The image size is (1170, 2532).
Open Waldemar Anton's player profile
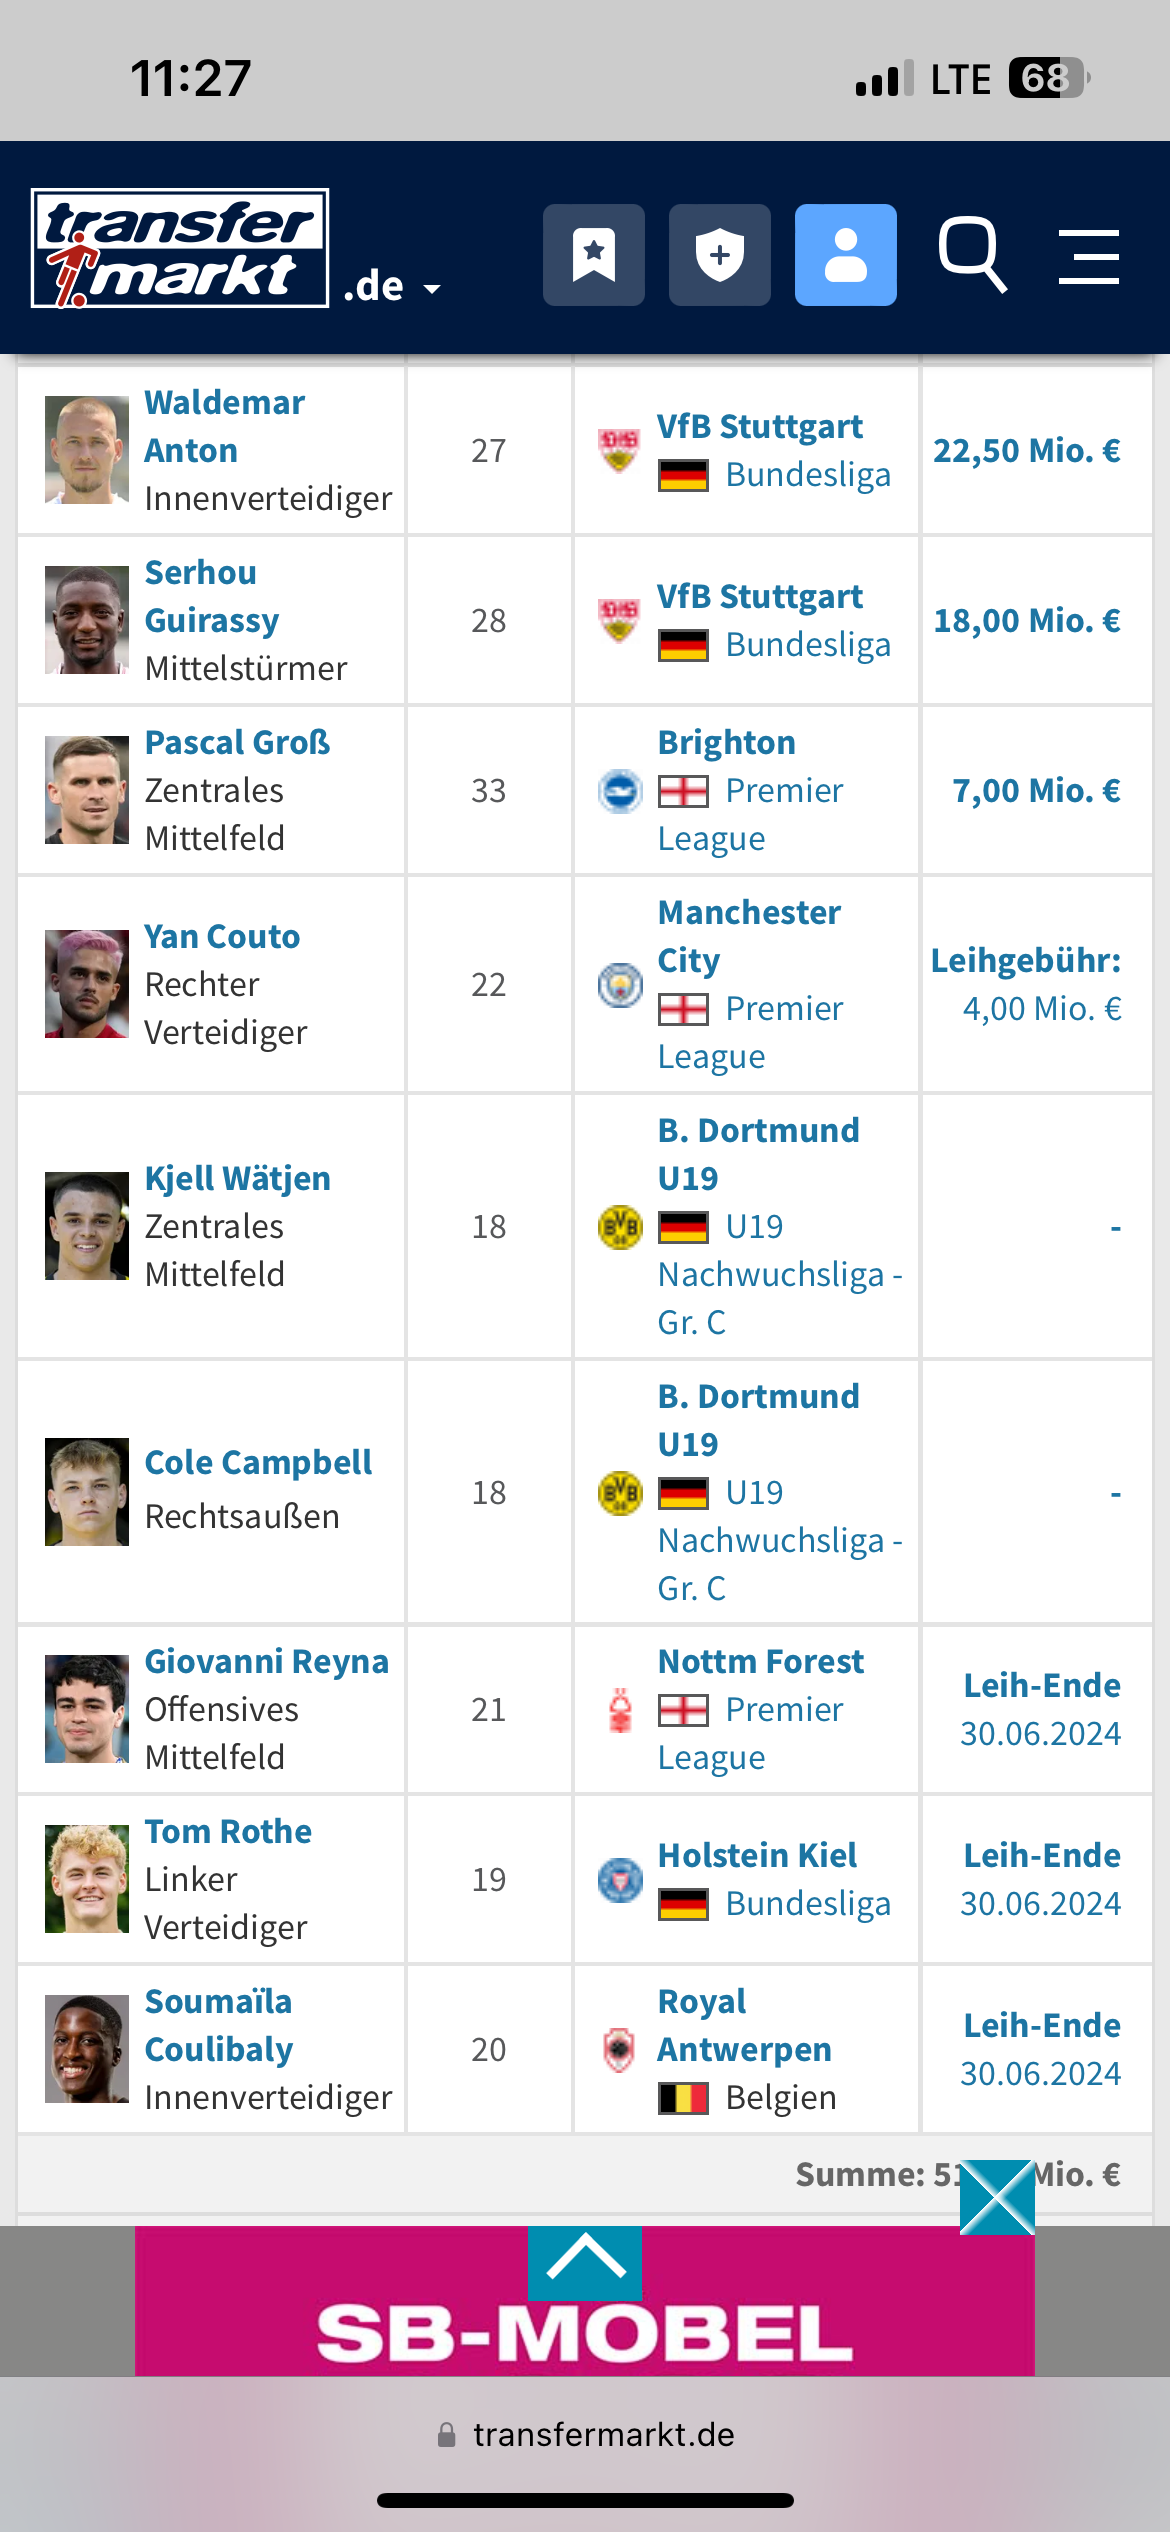[225, 426]
